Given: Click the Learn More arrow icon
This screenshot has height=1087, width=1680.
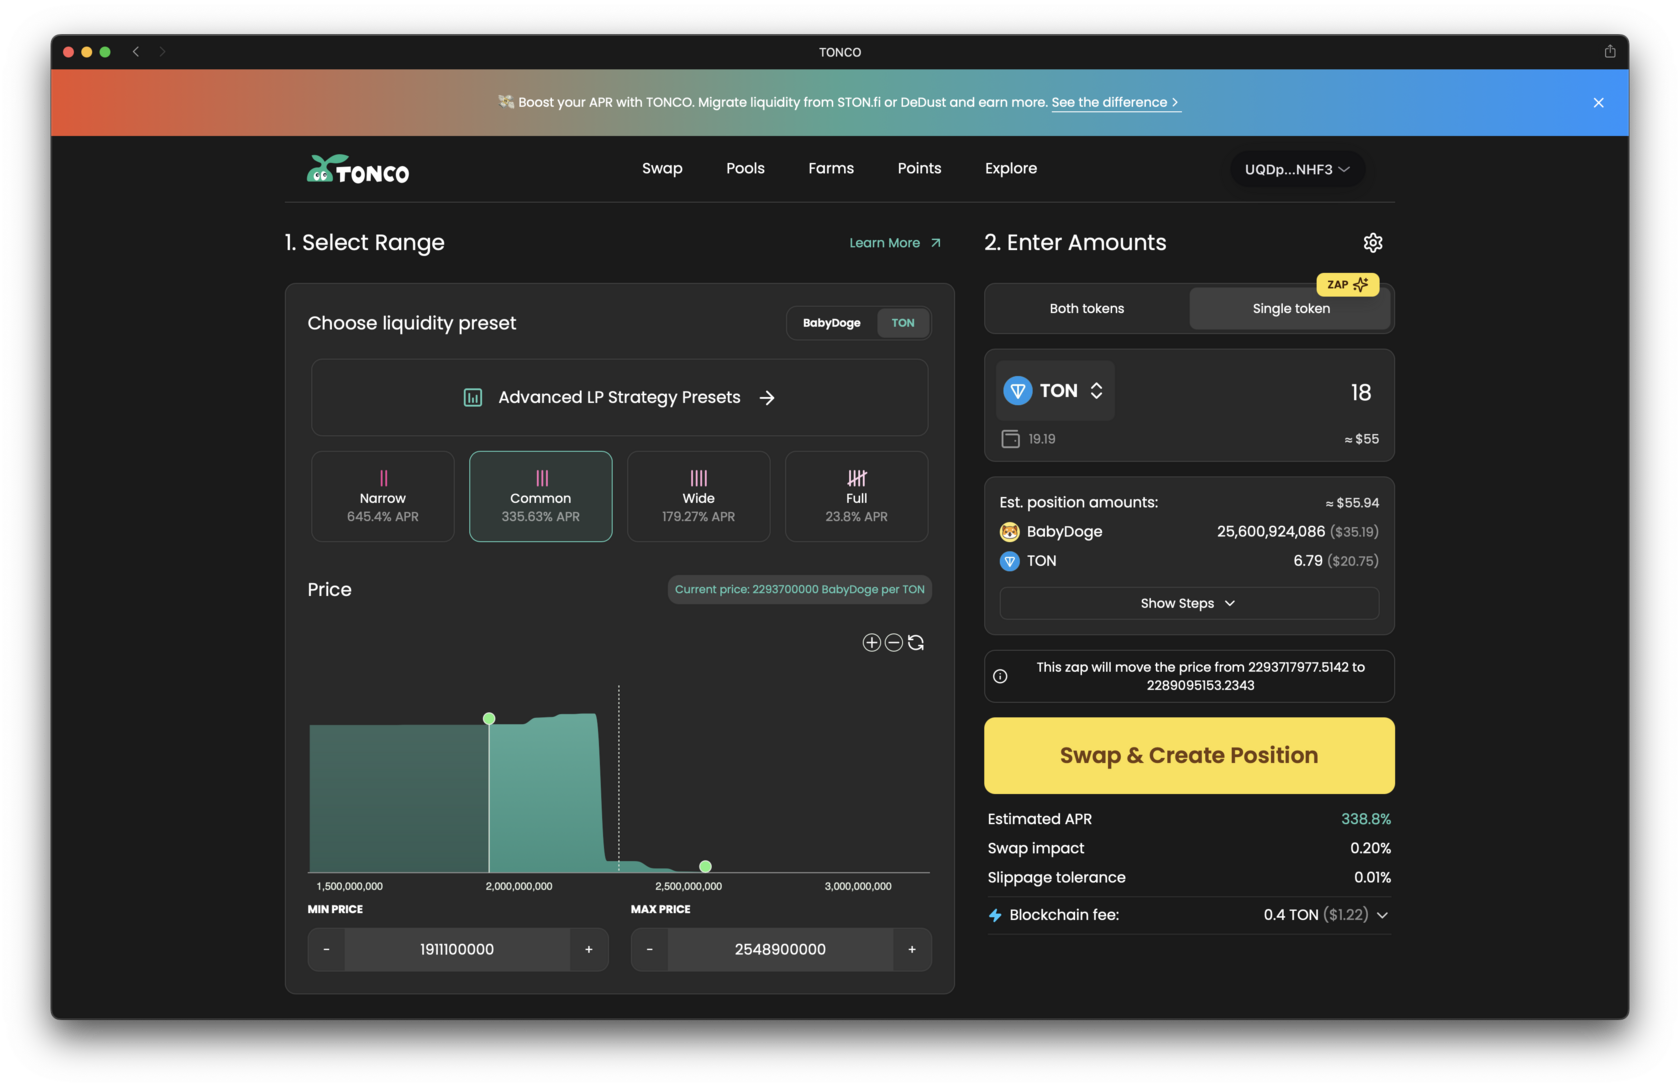Looking at the screenshot, I should (x=936, y=243).
